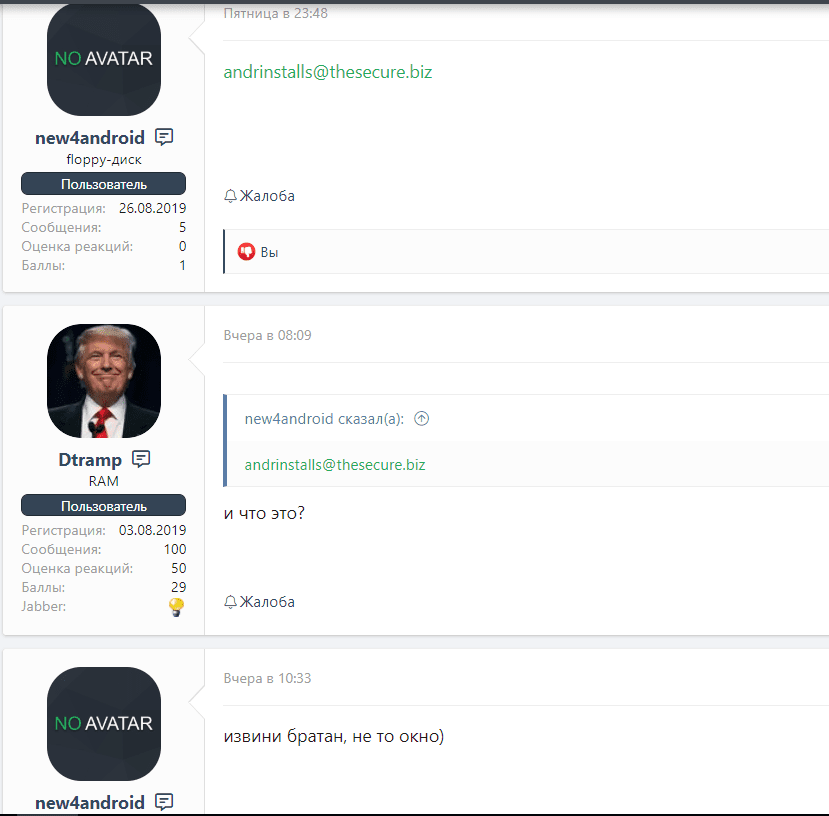Screen dimensions: 829x816
Task: Open Dtramp user profile name
Action: point(90,460)
